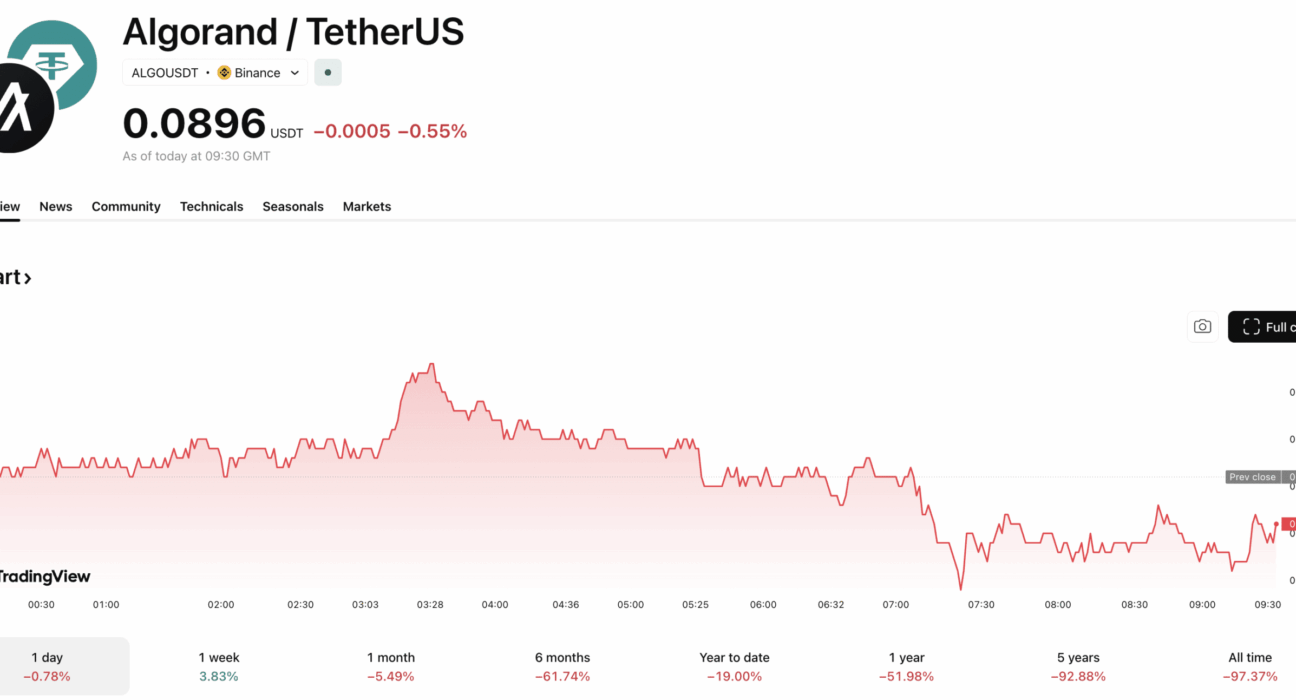Select the 5 years range
1296x700 pixels.
click(x=1078, y=666)
